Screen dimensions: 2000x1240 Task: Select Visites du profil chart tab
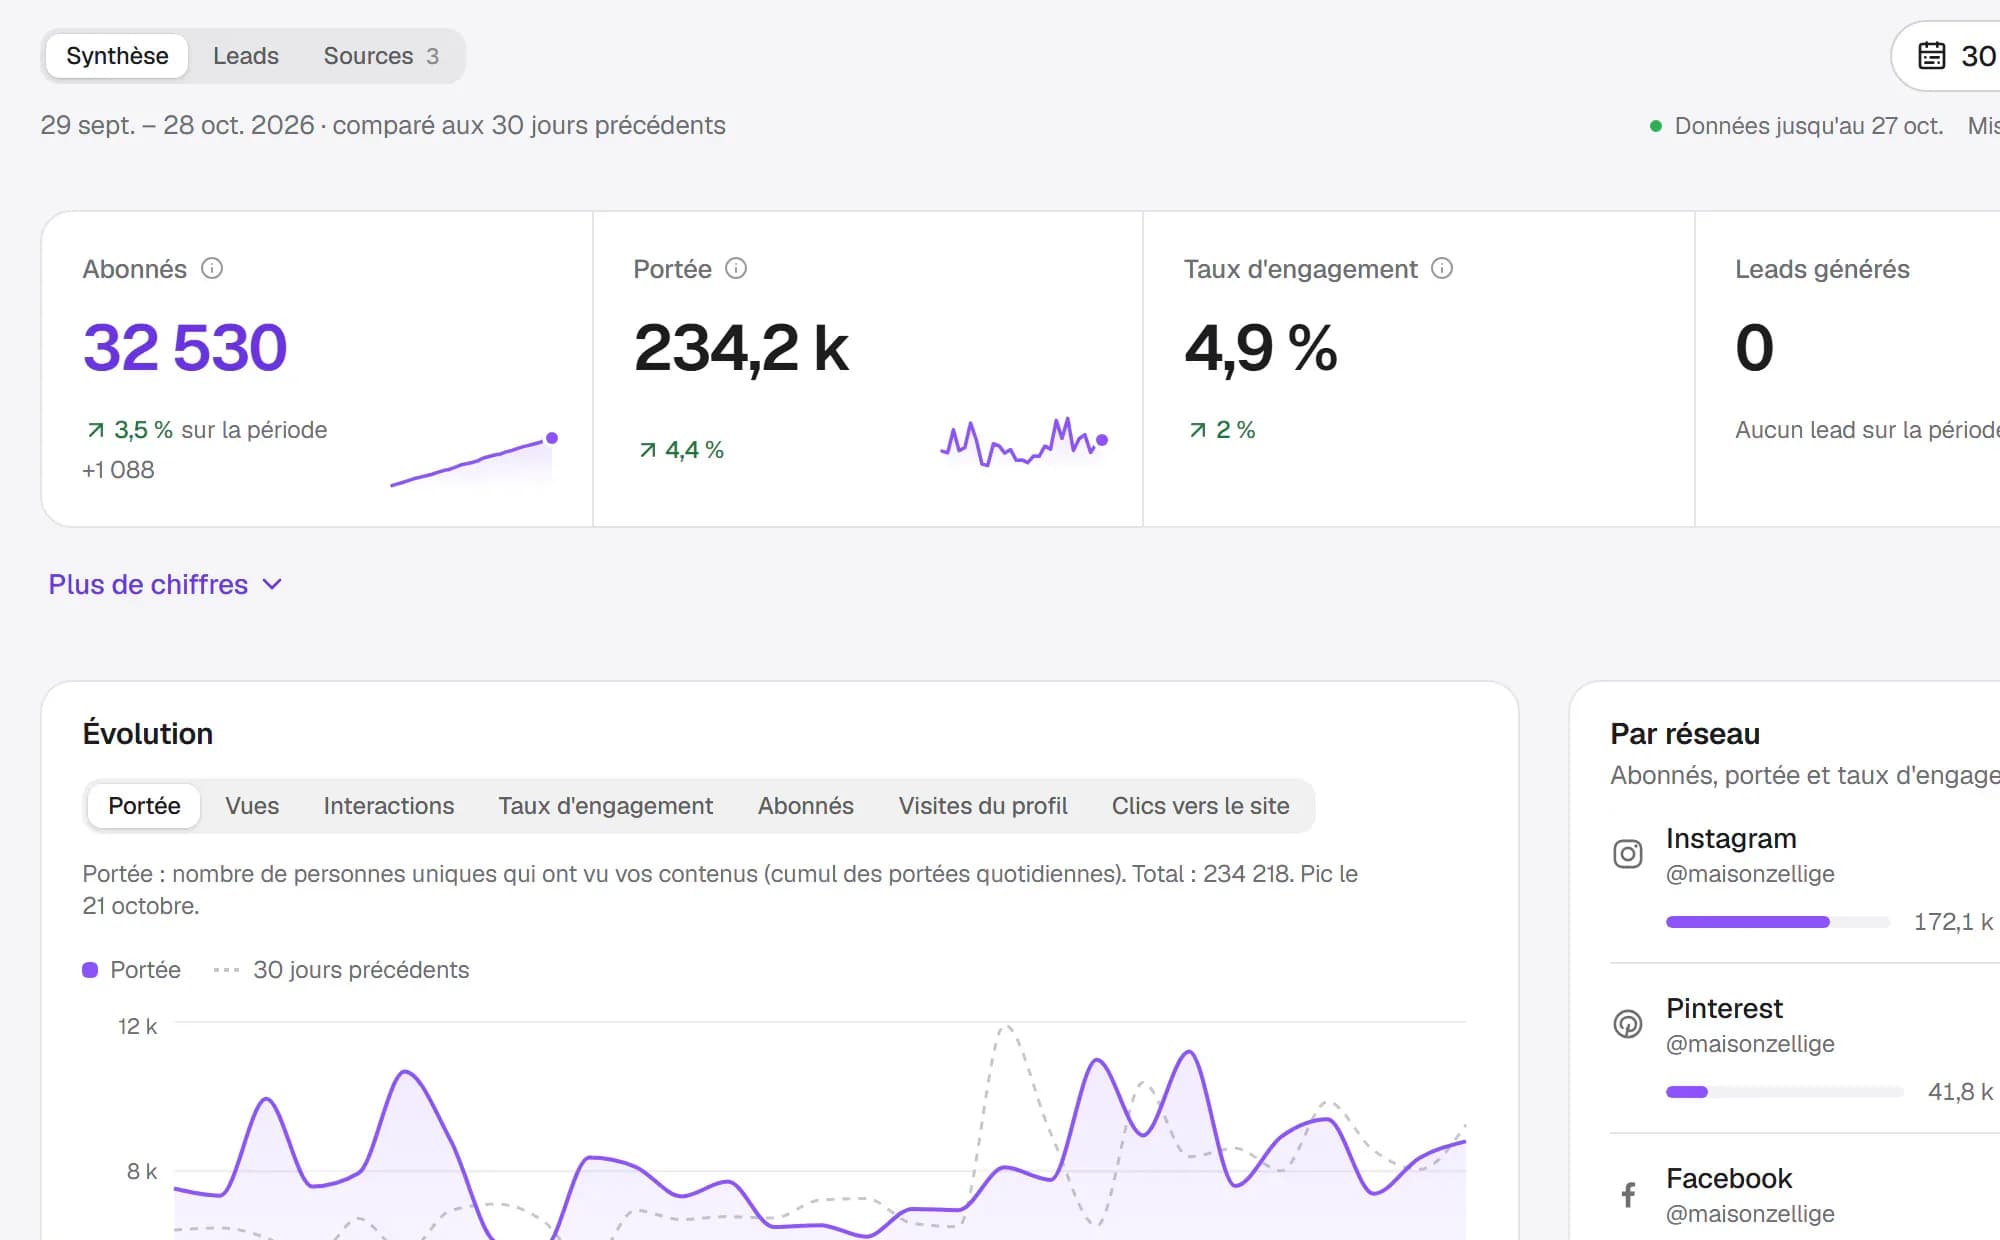(x=983, y=806)
